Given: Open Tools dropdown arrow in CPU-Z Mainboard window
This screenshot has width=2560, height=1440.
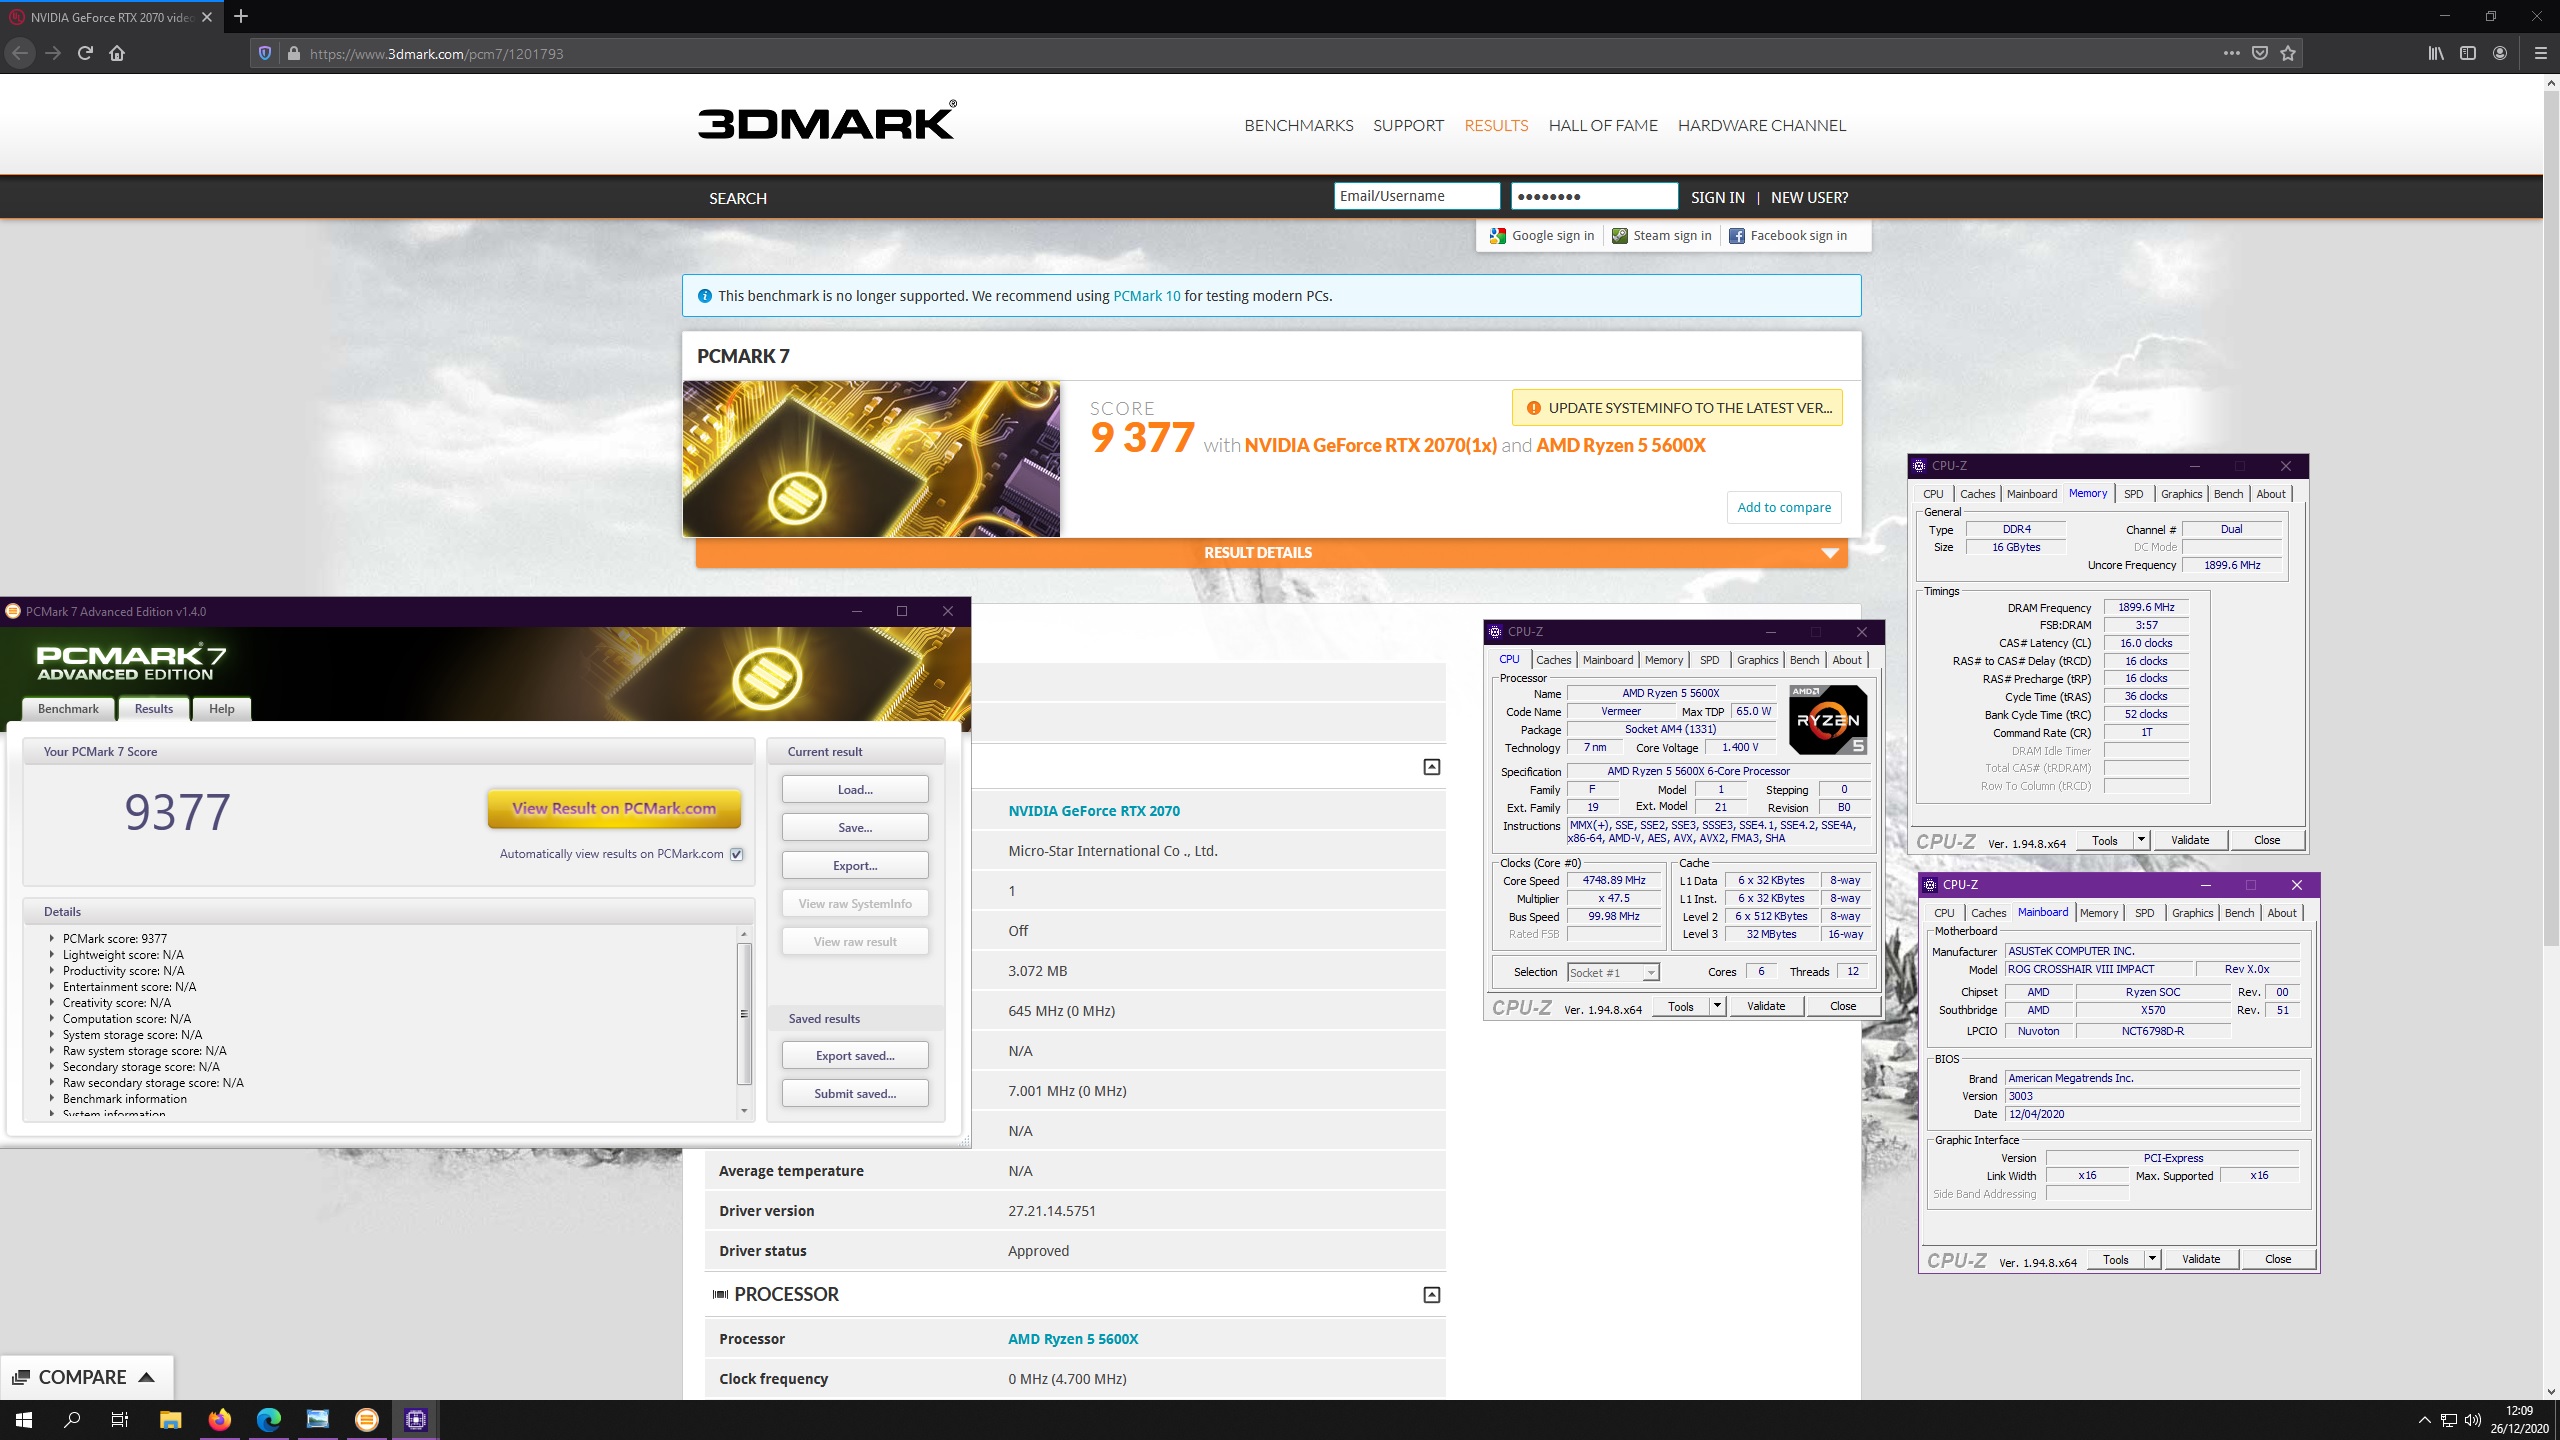Looking at the screenshot, I should pos(2152,1259).
